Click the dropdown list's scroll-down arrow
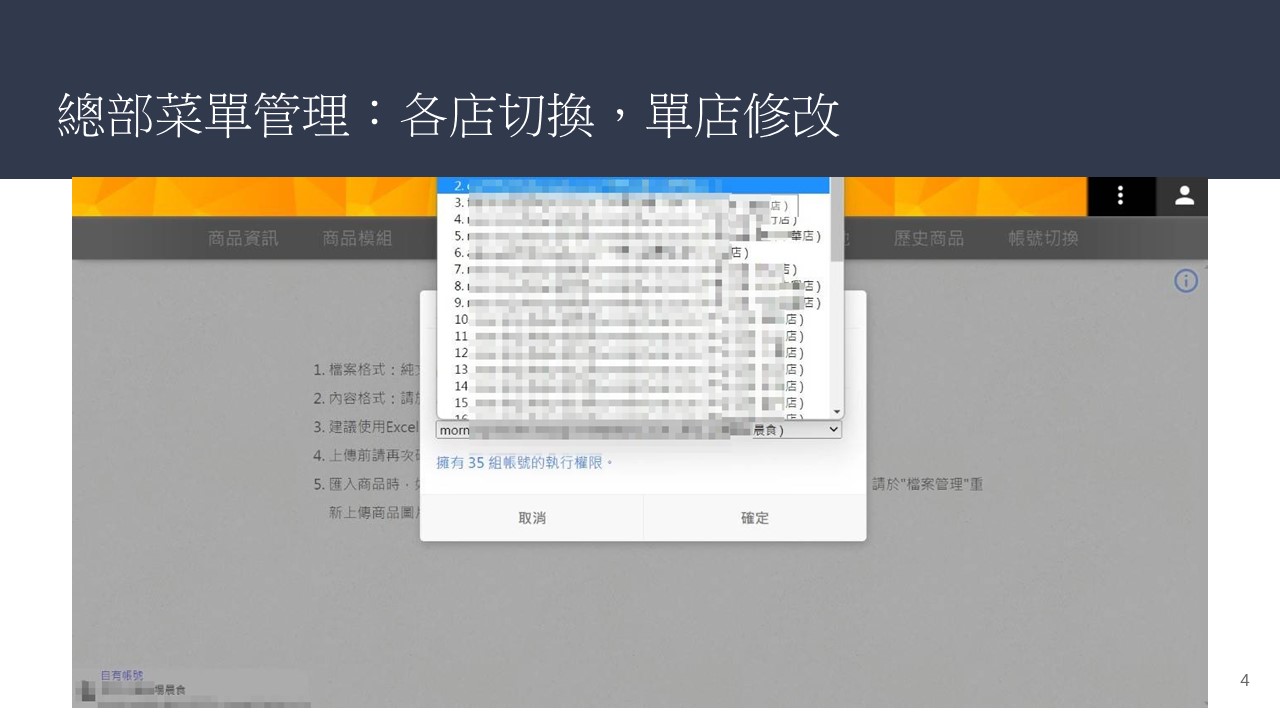This screenshot has width=1280, height=720. 837,411
